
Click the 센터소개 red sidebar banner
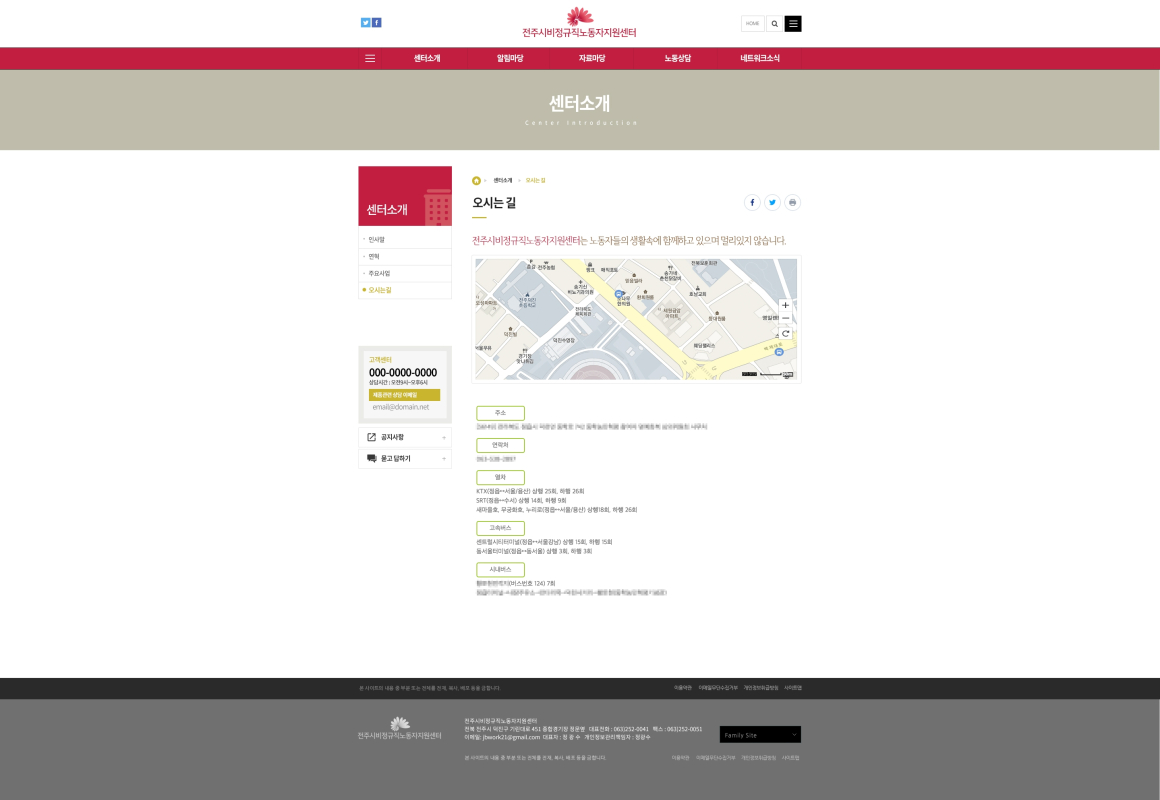(405, 196)
